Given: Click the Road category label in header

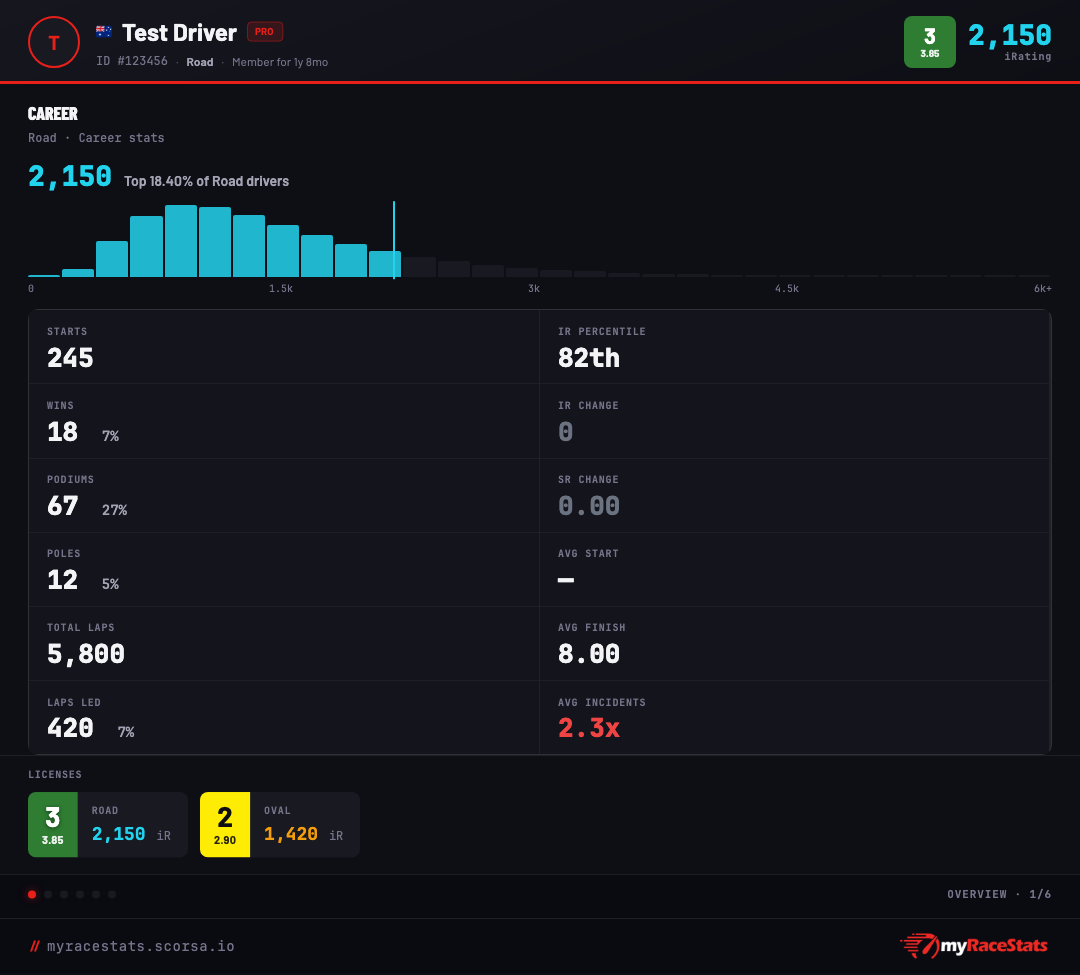Looking at the screenshot, I should click(x=200, y=62).
